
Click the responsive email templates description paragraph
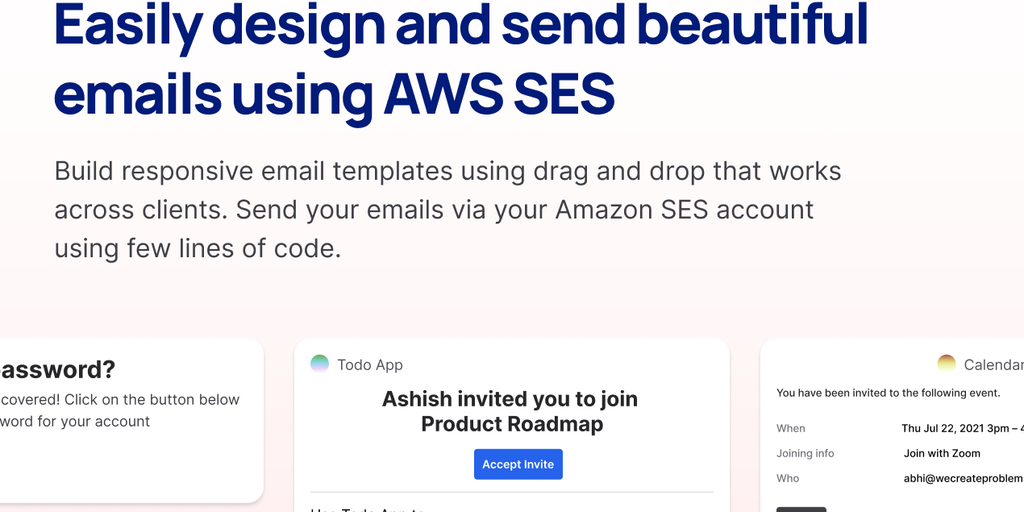(x=448, y=210)
